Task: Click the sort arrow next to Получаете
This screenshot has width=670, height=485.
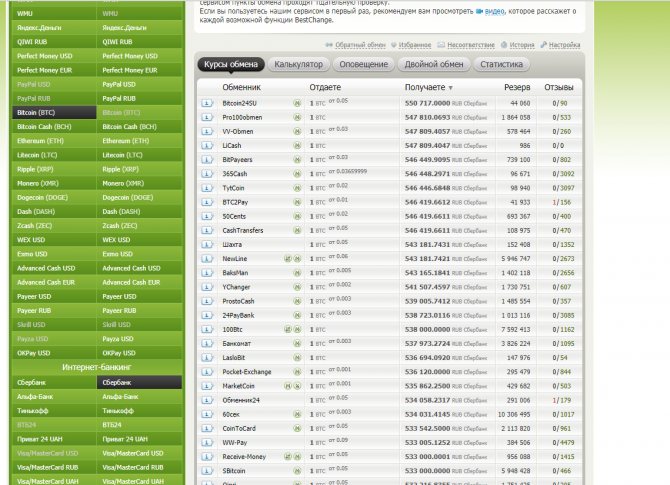Action: tap(450, 88)
